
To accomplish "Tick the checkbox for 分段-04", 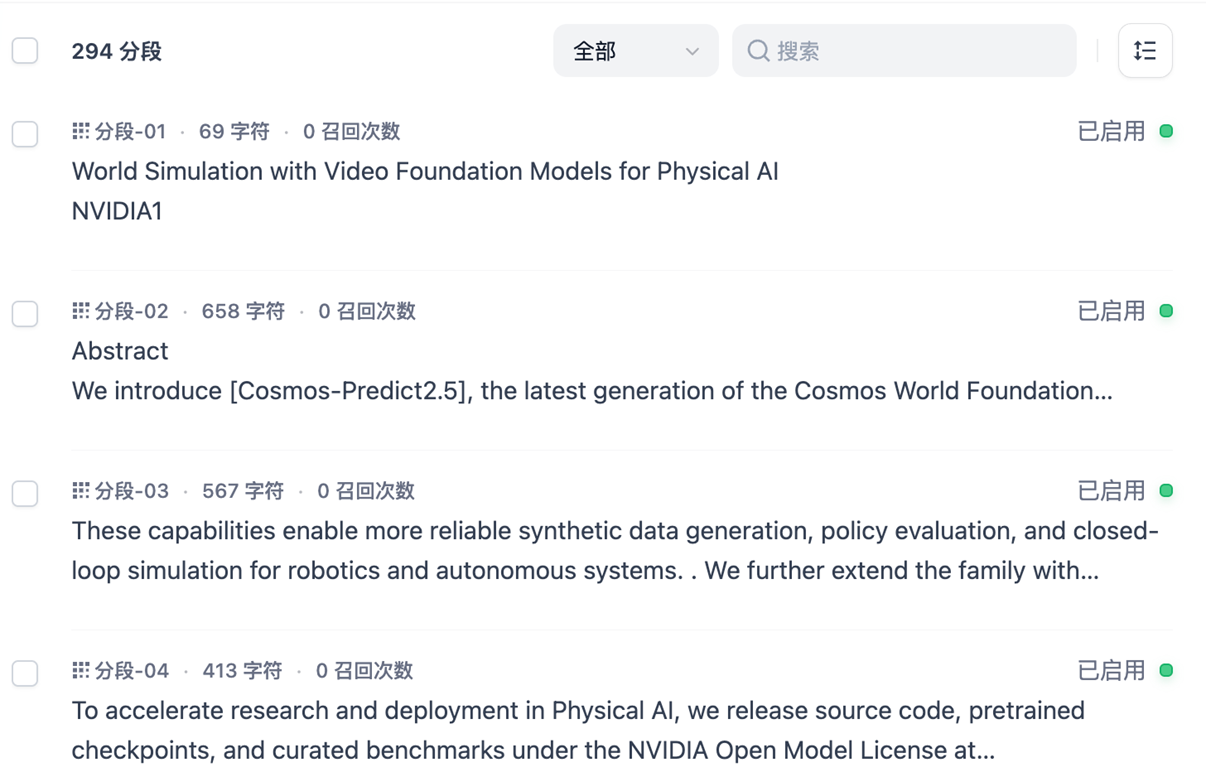I will [x=25, y=674].
